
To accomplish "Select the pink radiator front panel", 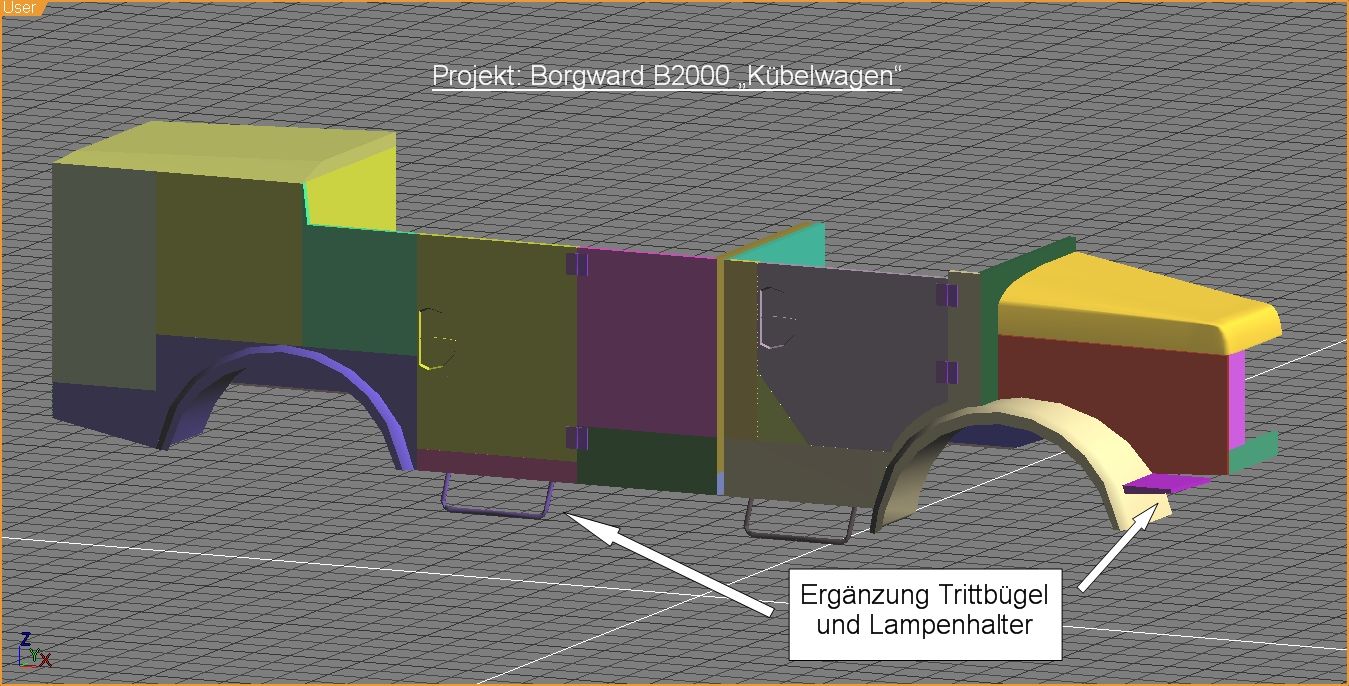I will click(1237, 400).
